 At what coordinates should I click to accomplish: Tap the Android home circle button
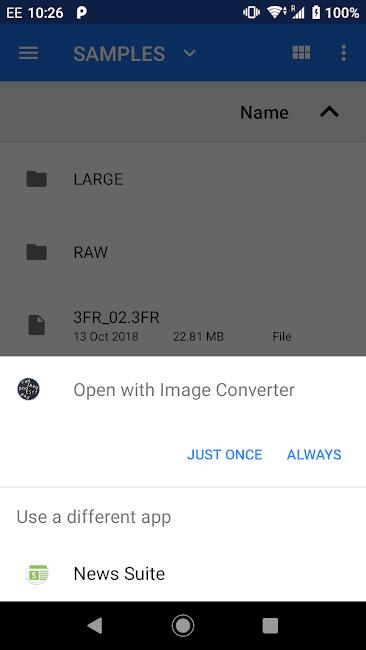pyautogui.click(x=183, y=626)
